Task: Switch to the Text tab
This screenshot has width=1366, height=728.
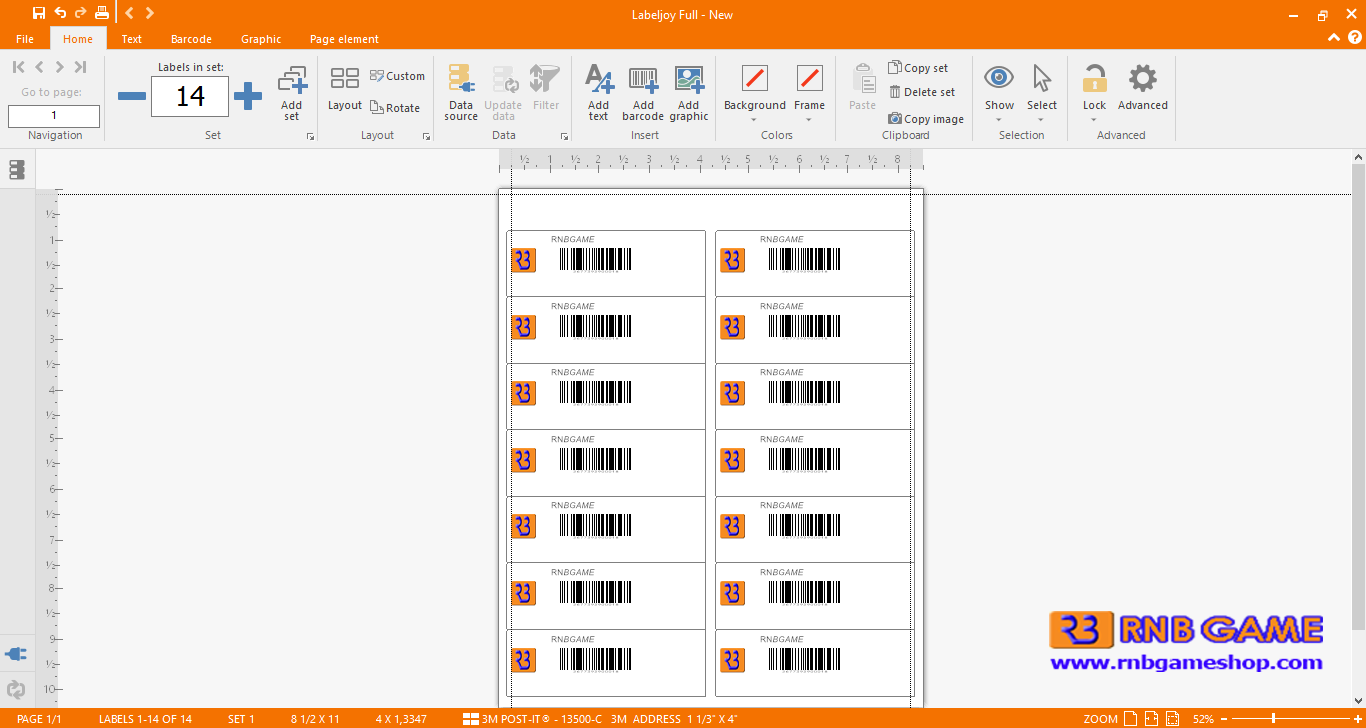Action: point(132,39)
